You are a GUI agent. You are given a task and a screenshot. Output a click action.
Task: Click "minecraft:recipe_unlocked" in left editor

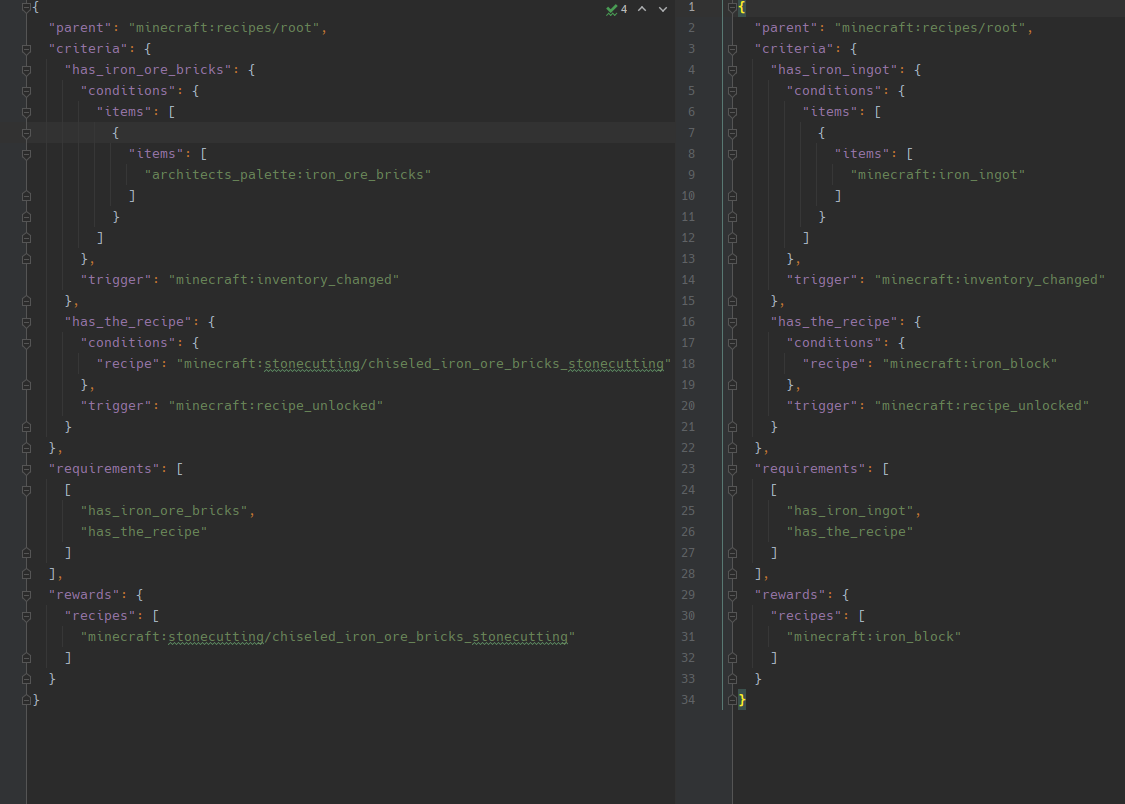pyautogui.click(x=276, y=406)
